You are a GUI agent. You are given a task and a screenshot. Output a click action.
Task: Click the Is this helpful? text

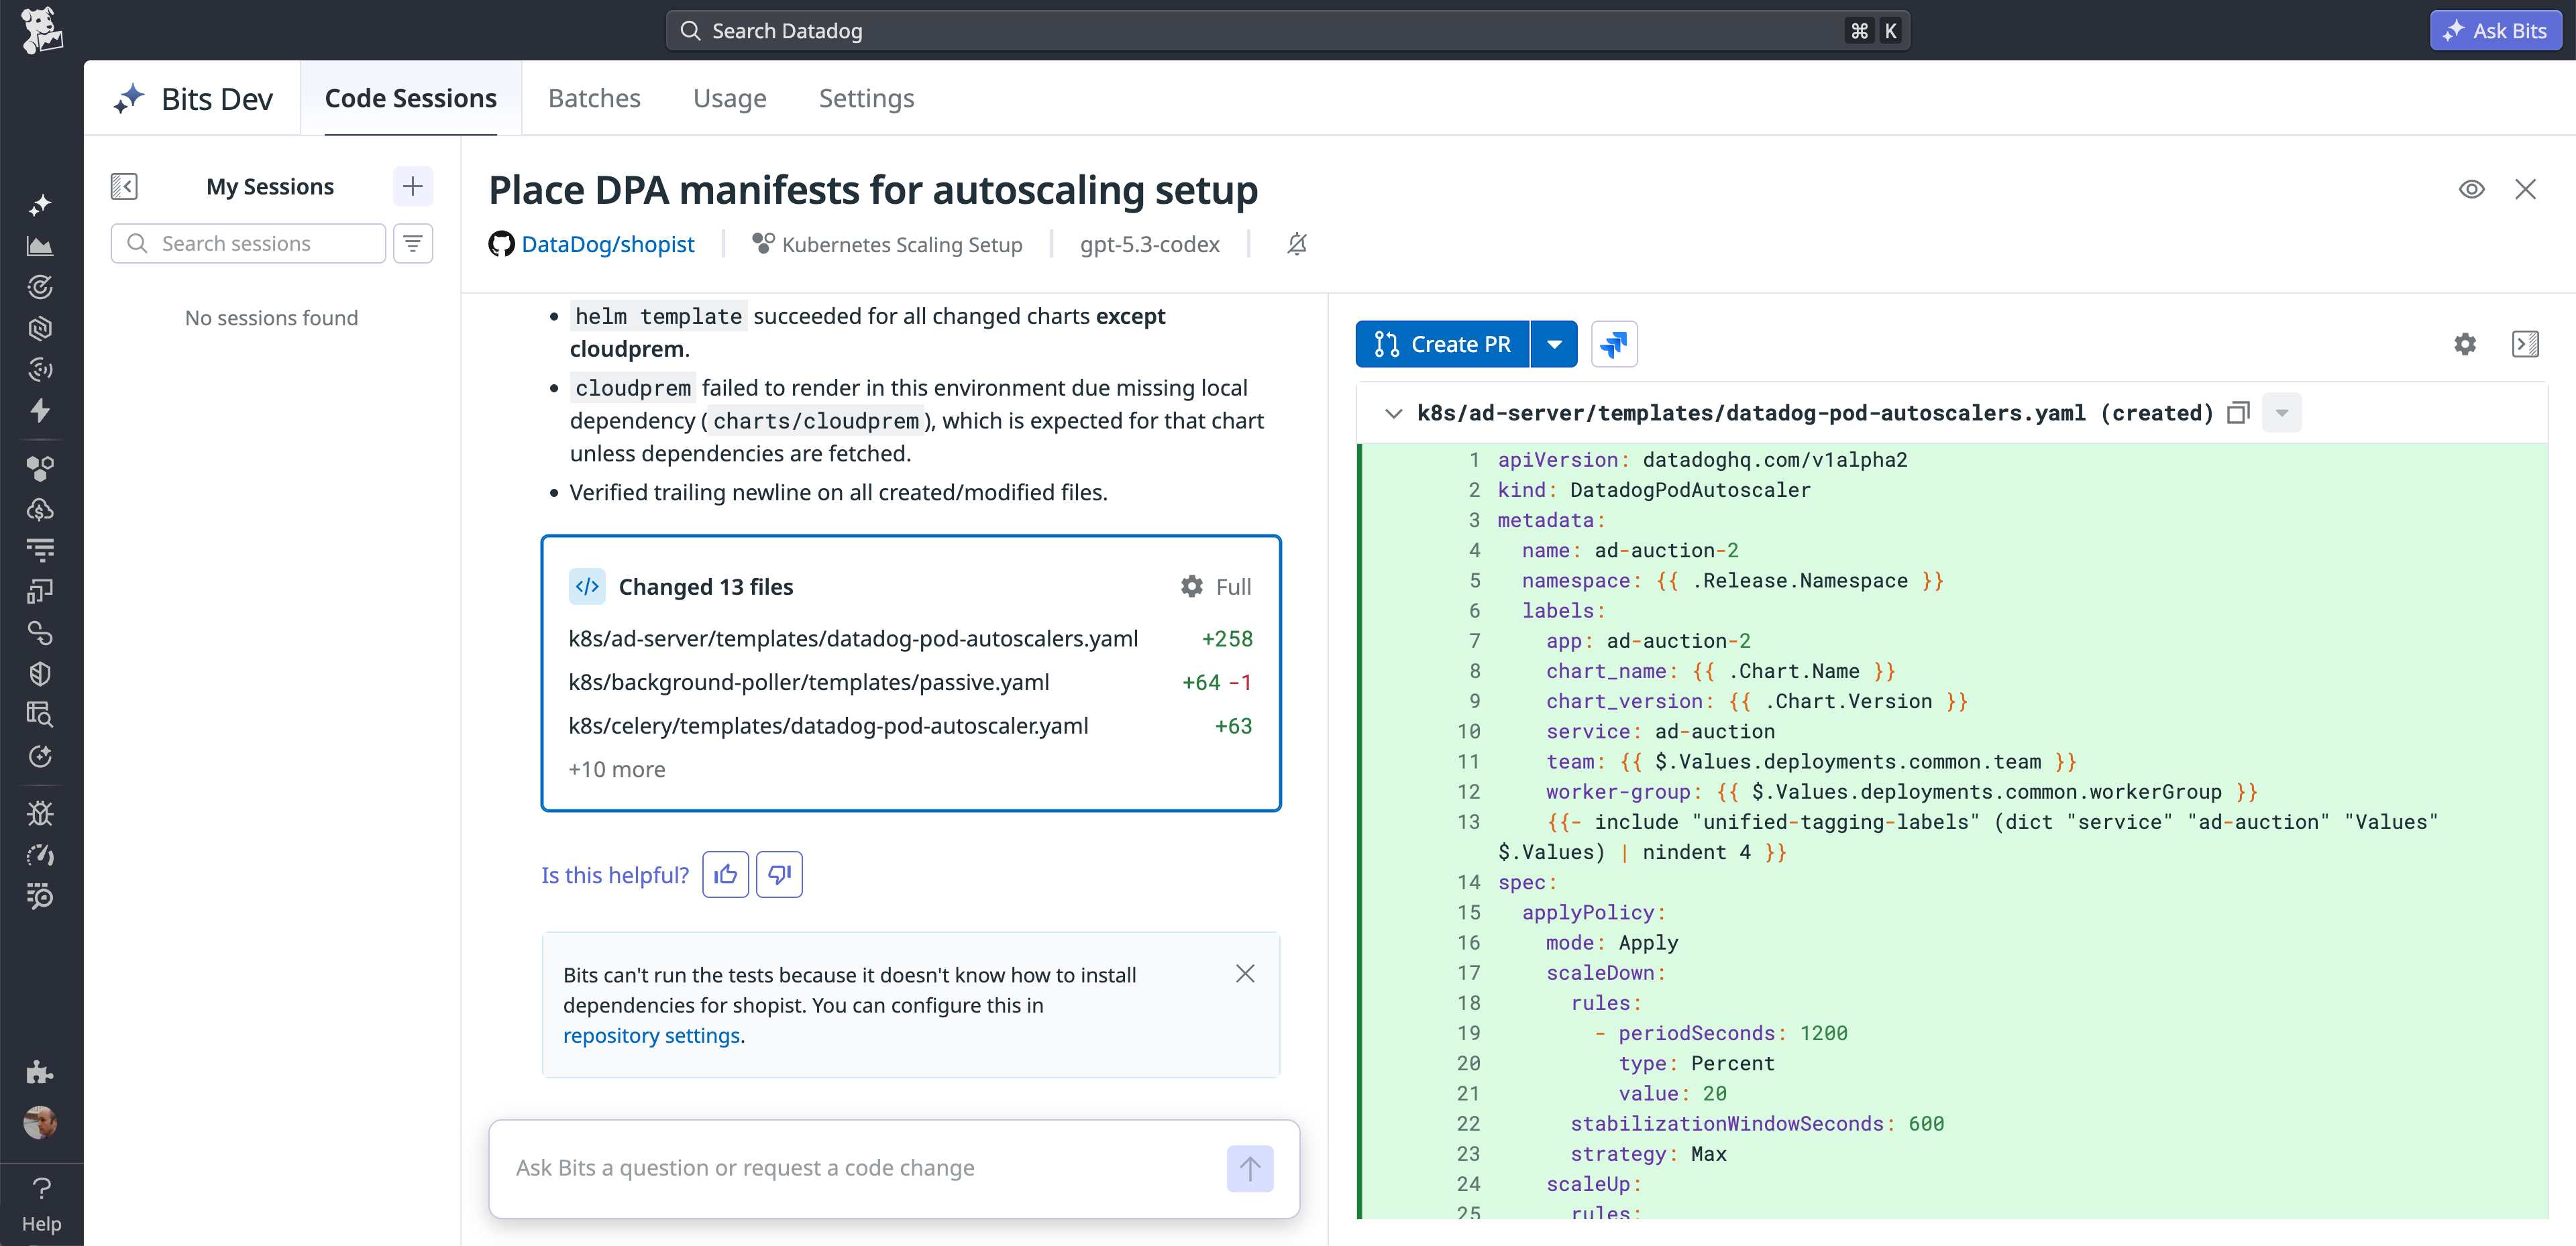(x=614, y=875)
